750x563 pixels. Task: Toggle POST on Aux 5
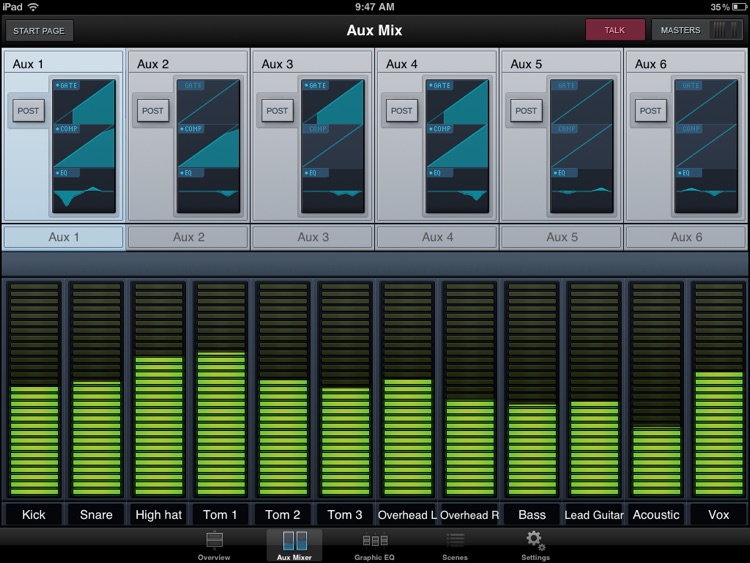526,110
